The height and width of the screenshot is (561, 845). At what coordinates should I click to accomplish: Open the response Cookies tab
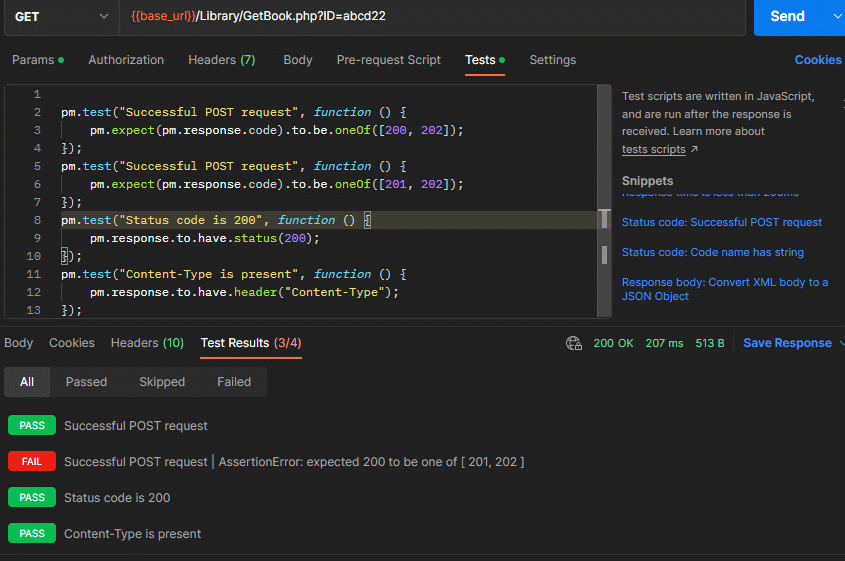pos(72,343)
